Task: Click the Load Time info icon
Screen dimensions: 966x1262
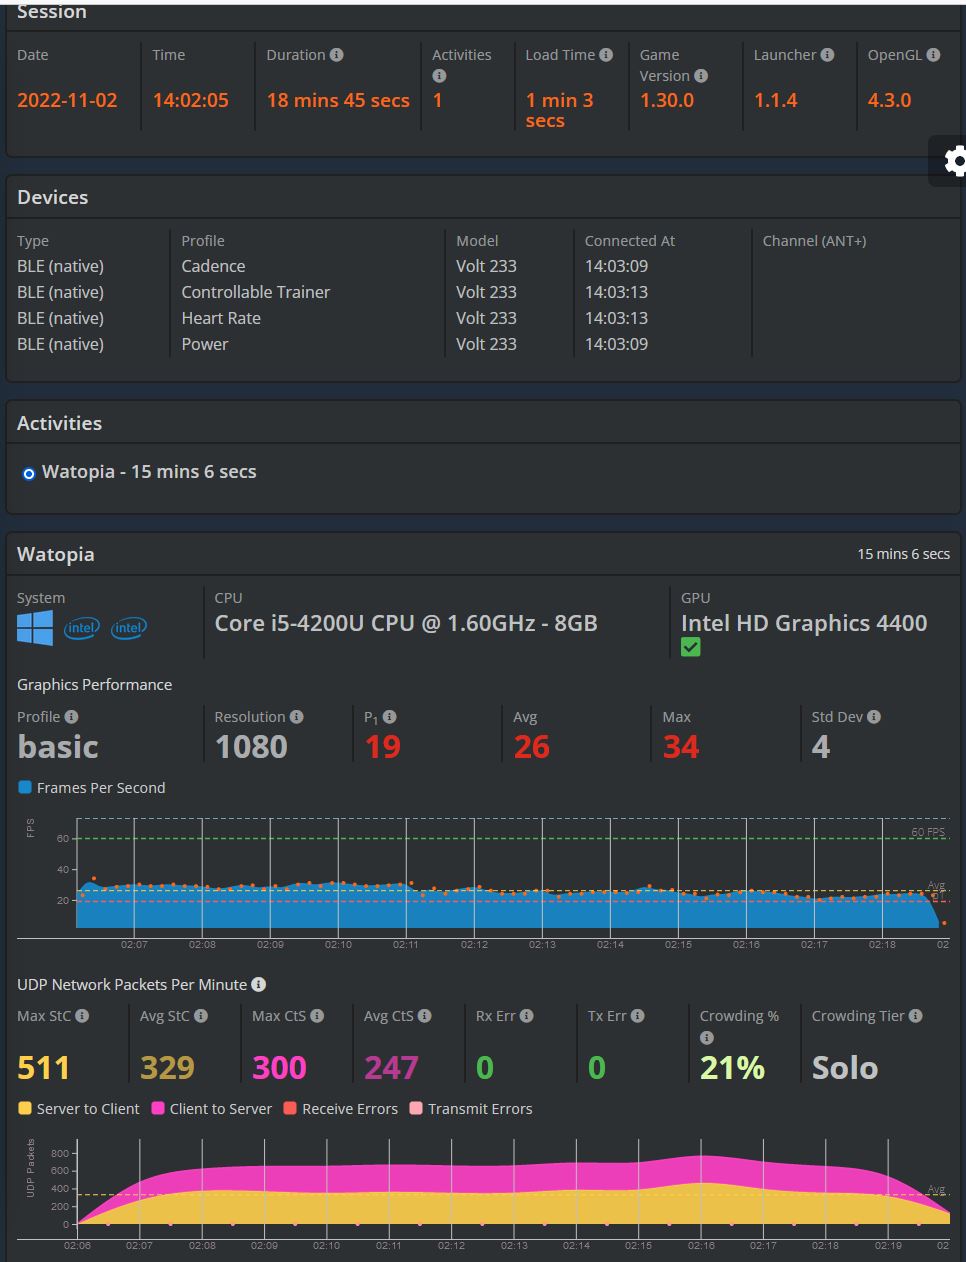Action: point(604,55)
